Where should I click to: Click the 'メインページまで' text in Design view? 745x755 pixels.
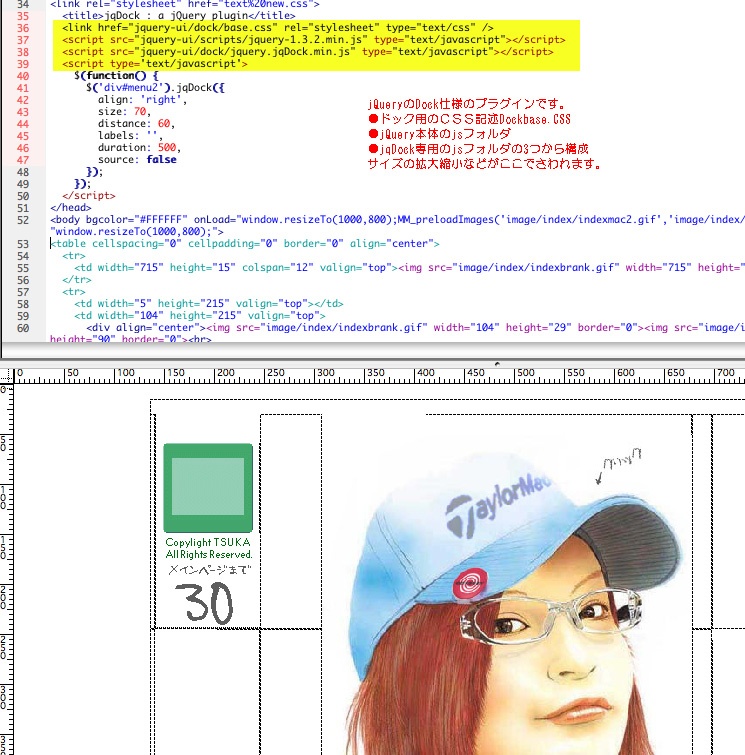pos(210,570)
